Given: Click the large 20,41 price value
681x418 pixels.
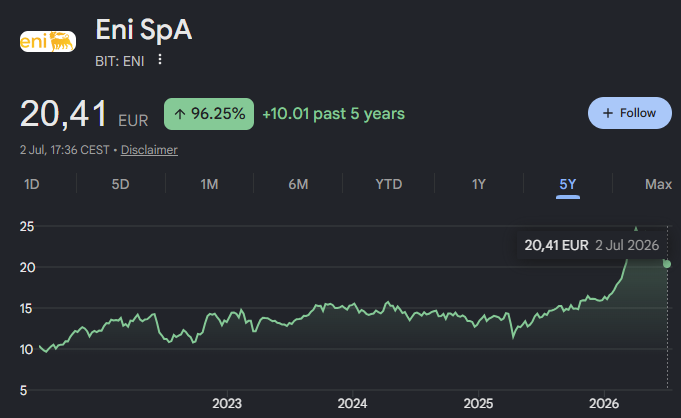Looking at the screenshot, I should [x=63, y=114].
